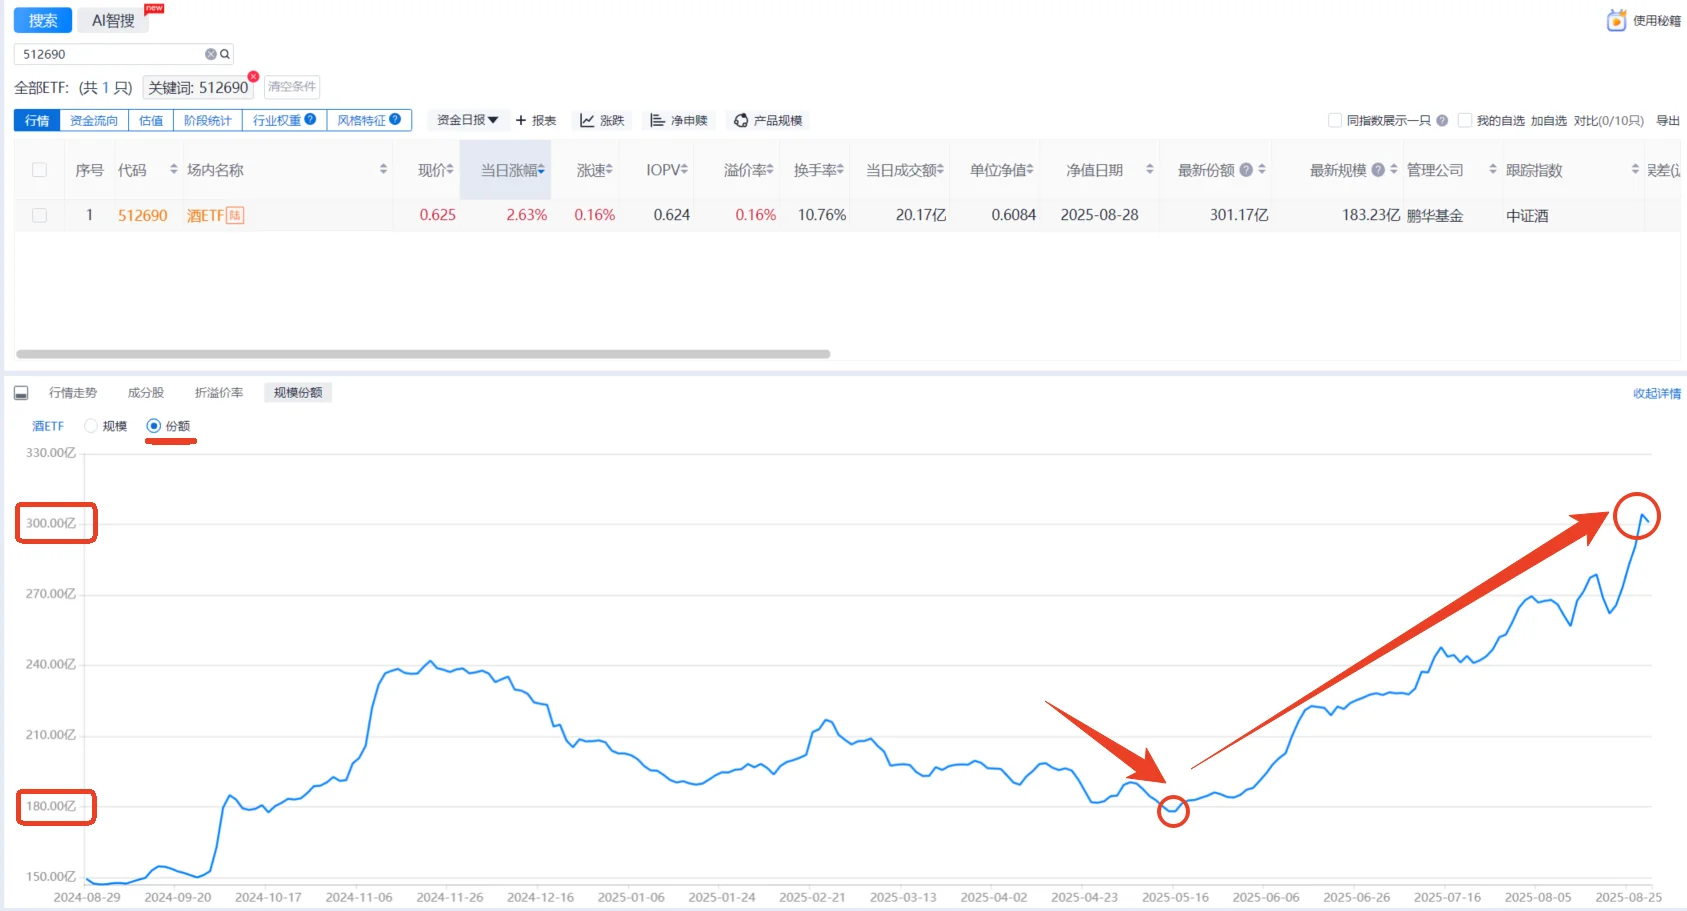The image size is (1687, 911).
Task: Click the 鹏华基金 cell
Action: [x=1435, y=215]
